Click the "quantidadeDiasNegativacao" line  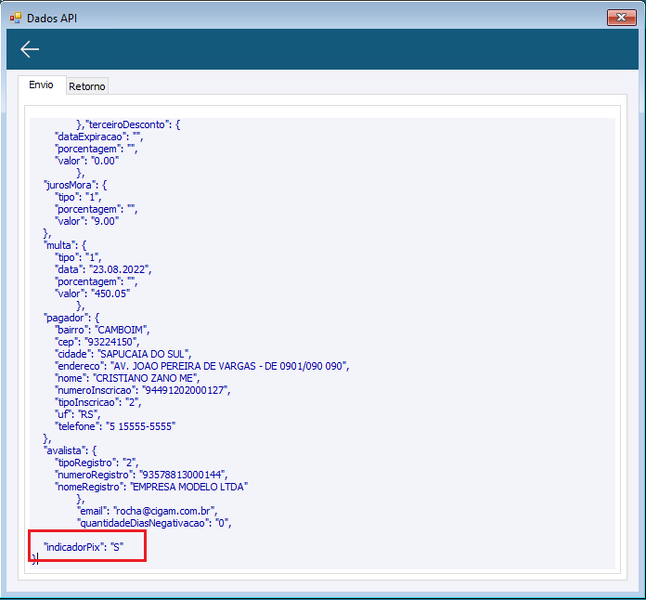point(154,523)
